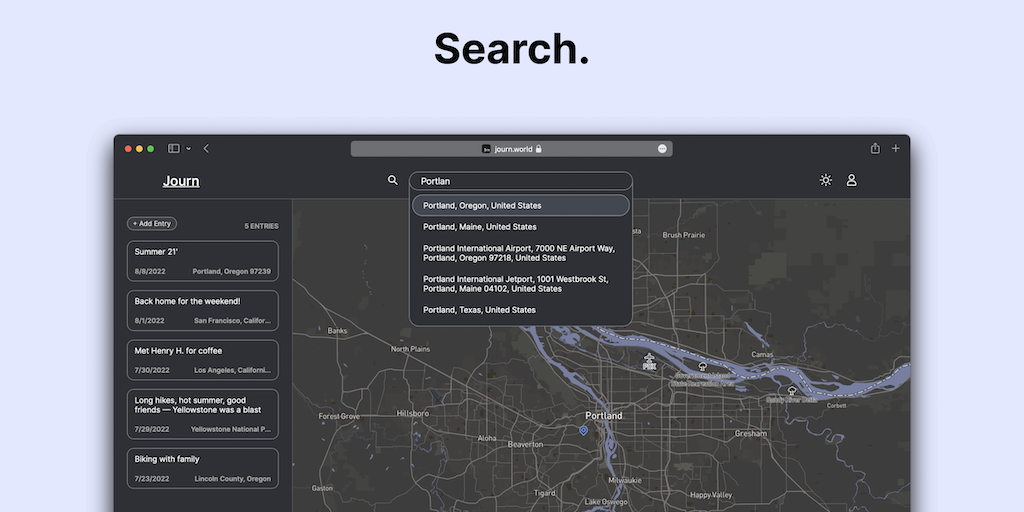Viewport: 1024px width, 512px height.
Task: Expand the sidebar dropdown chevron in Safari
Action: pos(188,149)
